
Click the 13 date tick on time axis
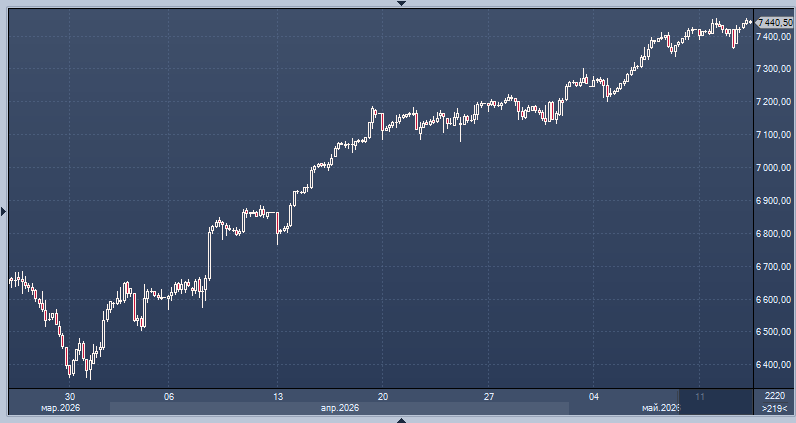[x=278, y=397]
